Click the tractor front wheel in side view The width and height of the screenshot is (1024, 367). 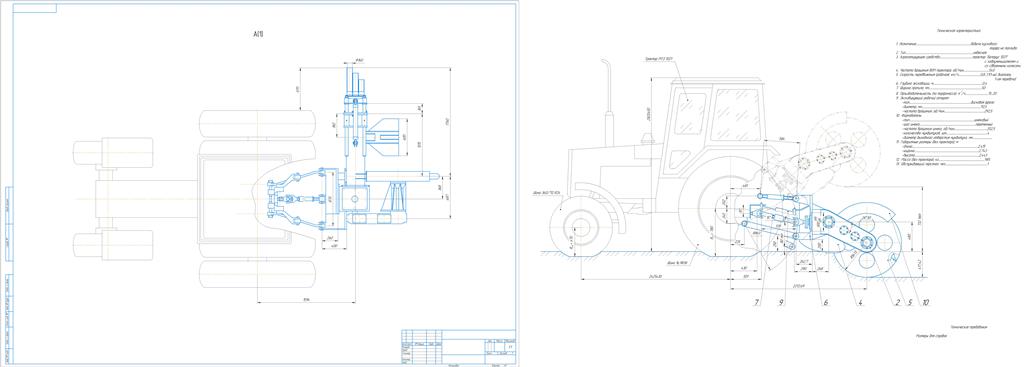point(579,225)
